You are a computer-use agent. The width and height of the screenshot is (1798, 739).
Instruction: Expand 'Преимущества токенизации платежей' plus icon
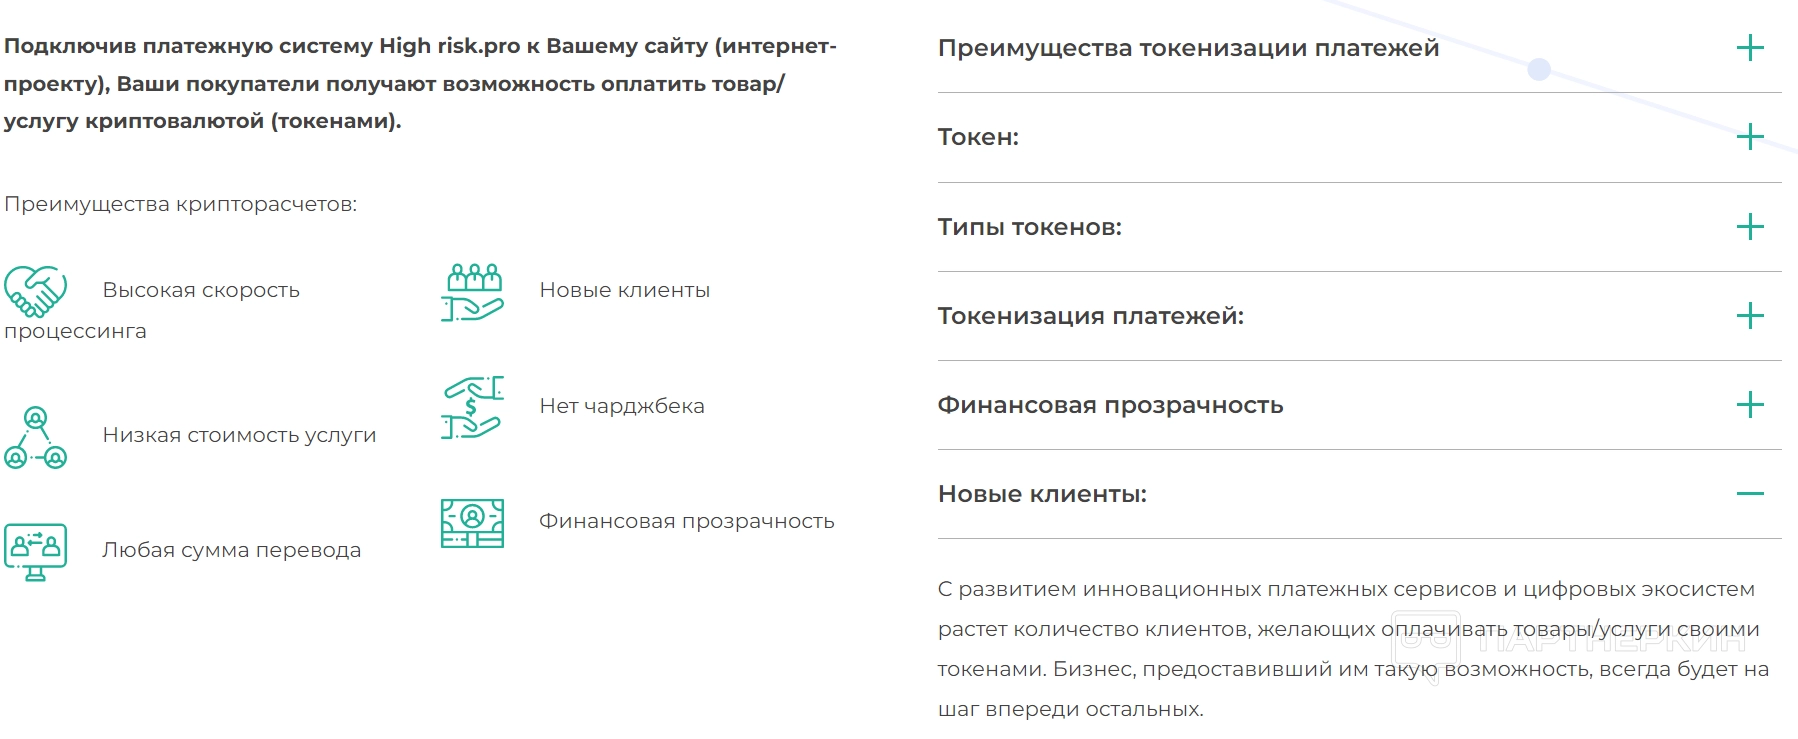coord(1750,48)
